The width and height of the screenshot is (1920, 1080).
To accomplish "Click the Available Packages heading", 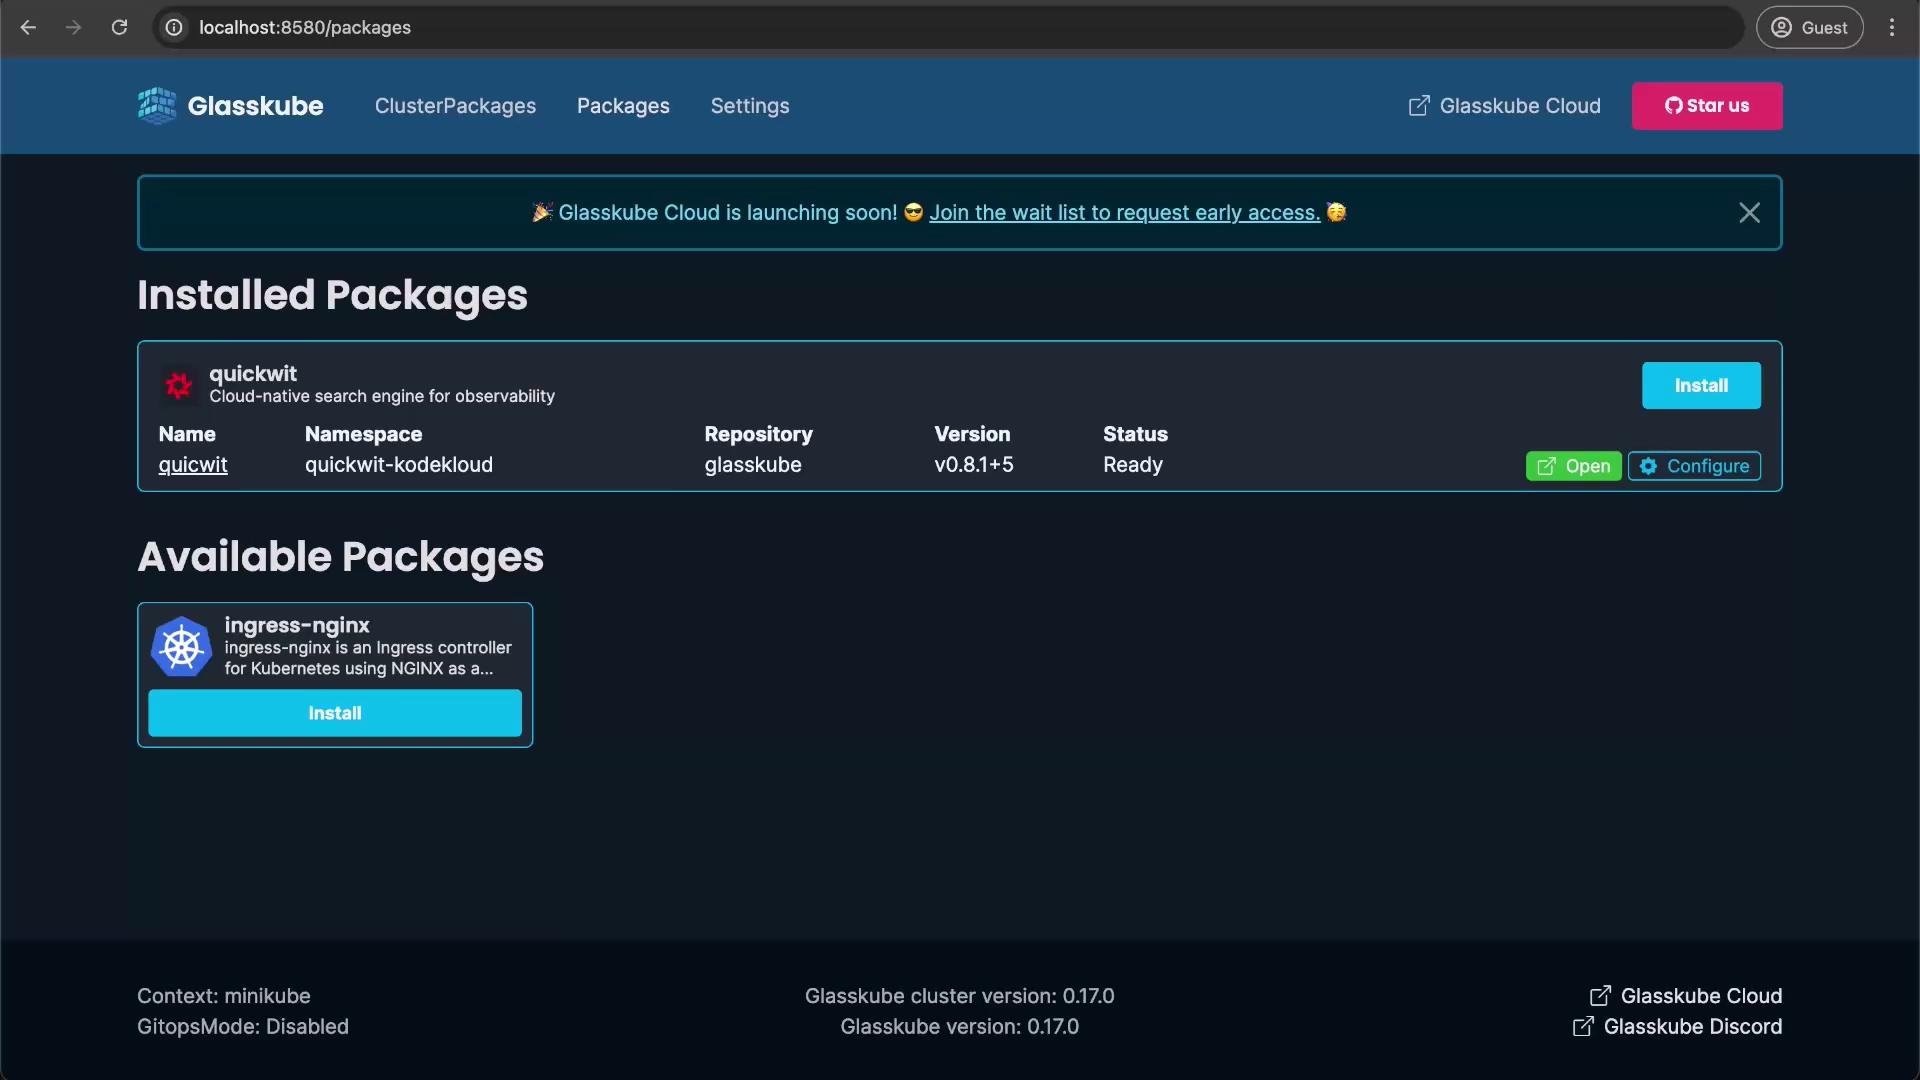I will (x=340, y=557).
